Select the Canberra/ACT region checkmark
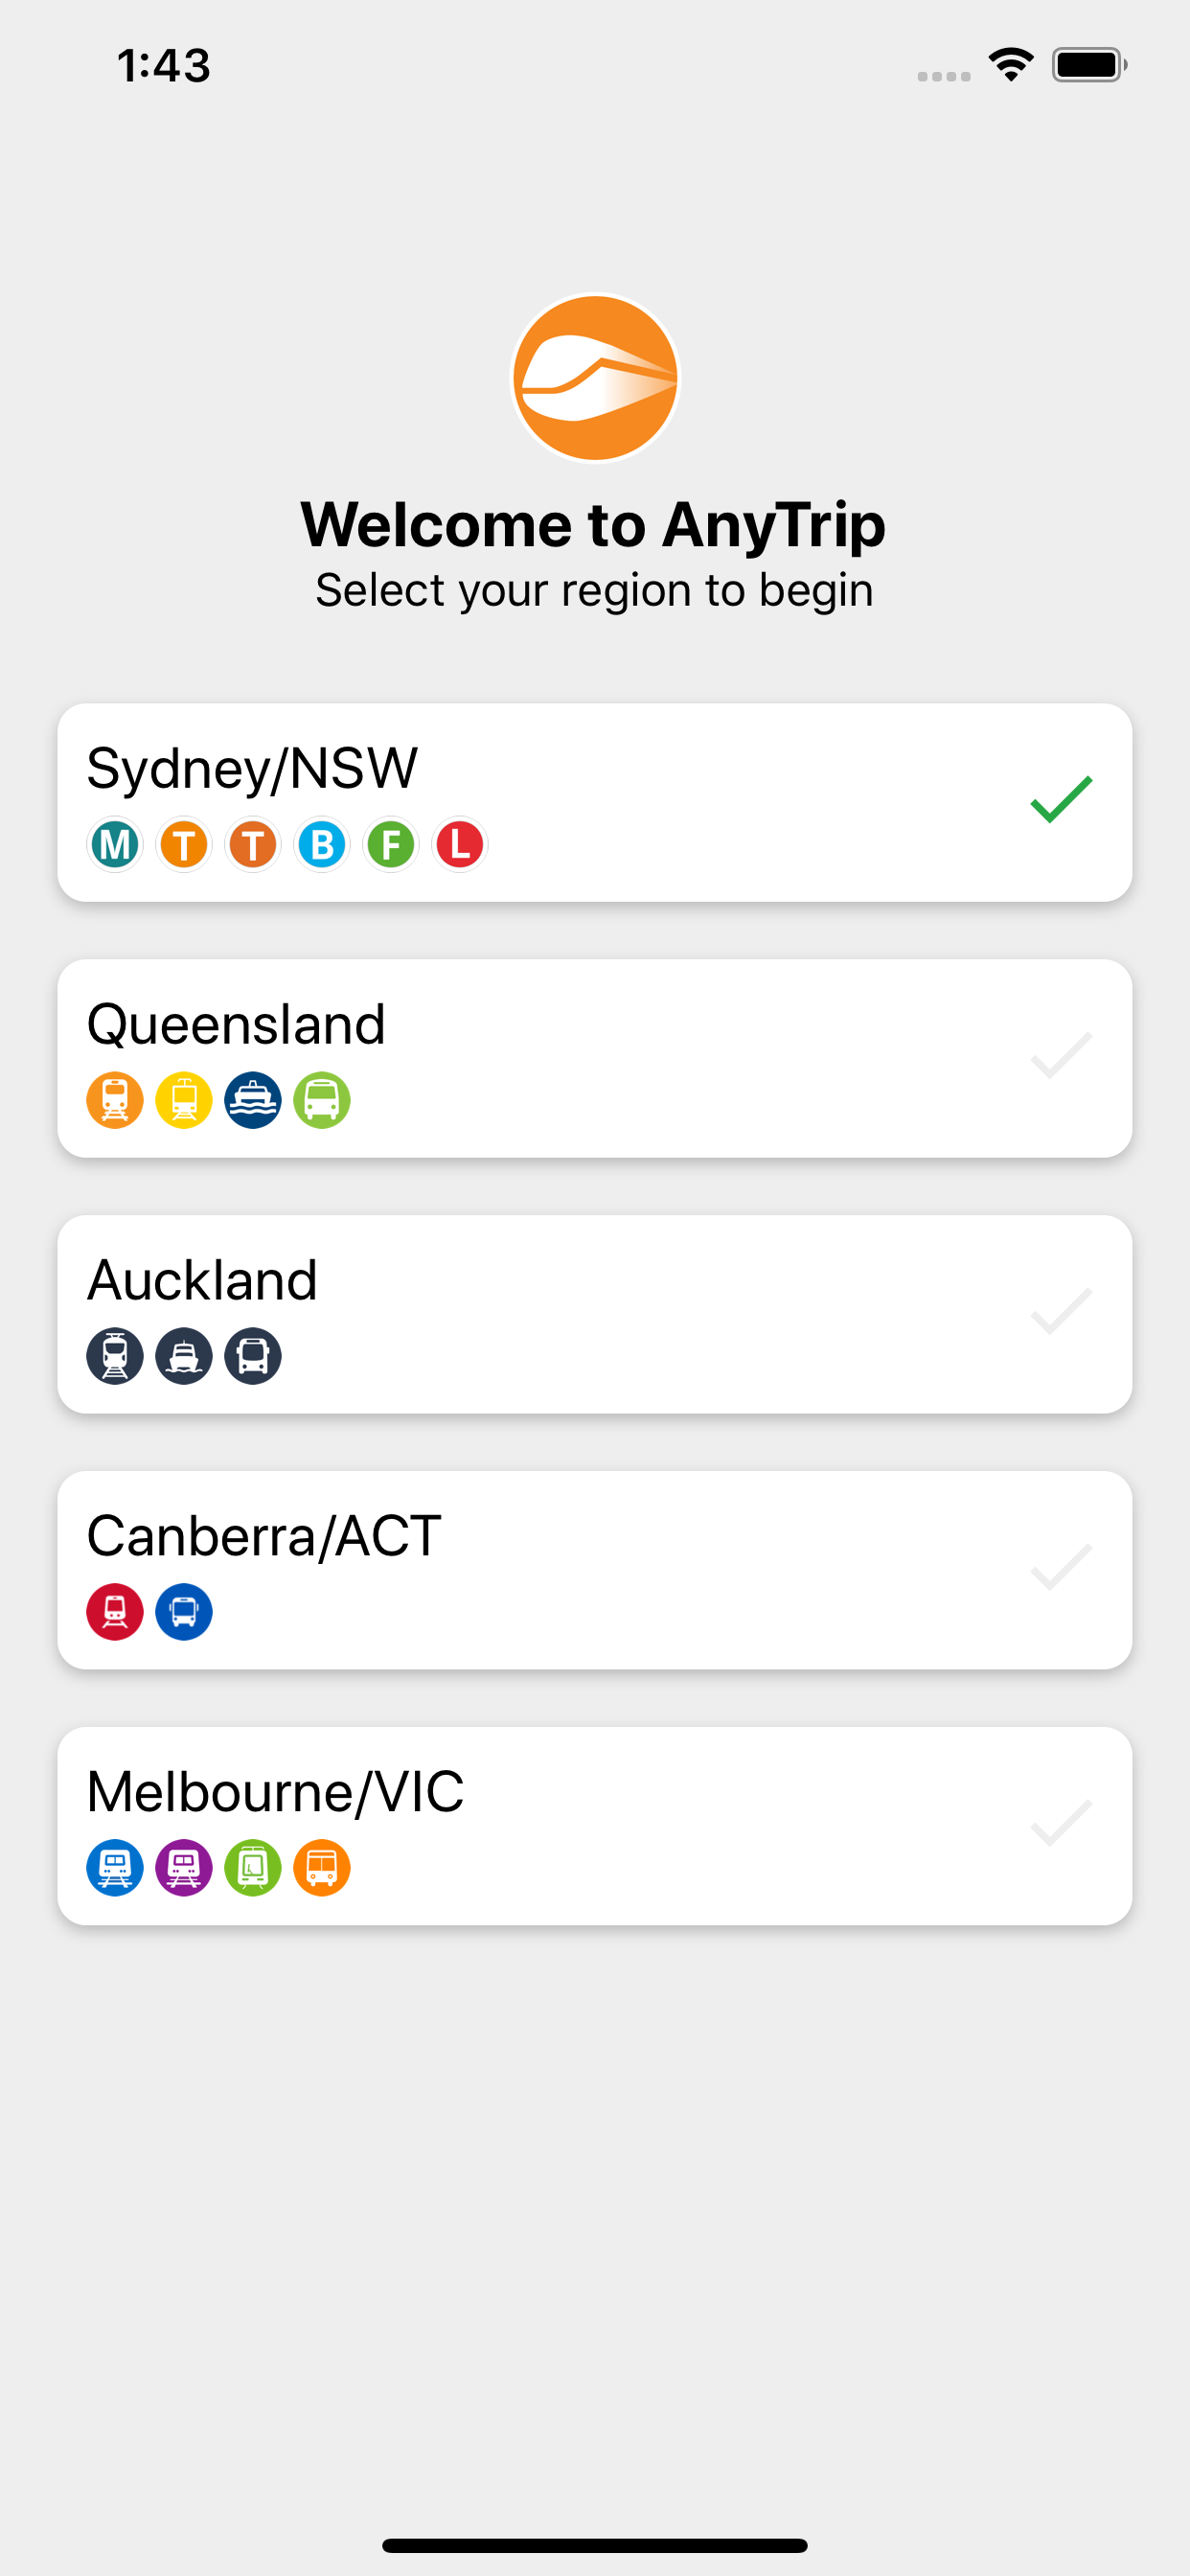 coord(1061,1567)
